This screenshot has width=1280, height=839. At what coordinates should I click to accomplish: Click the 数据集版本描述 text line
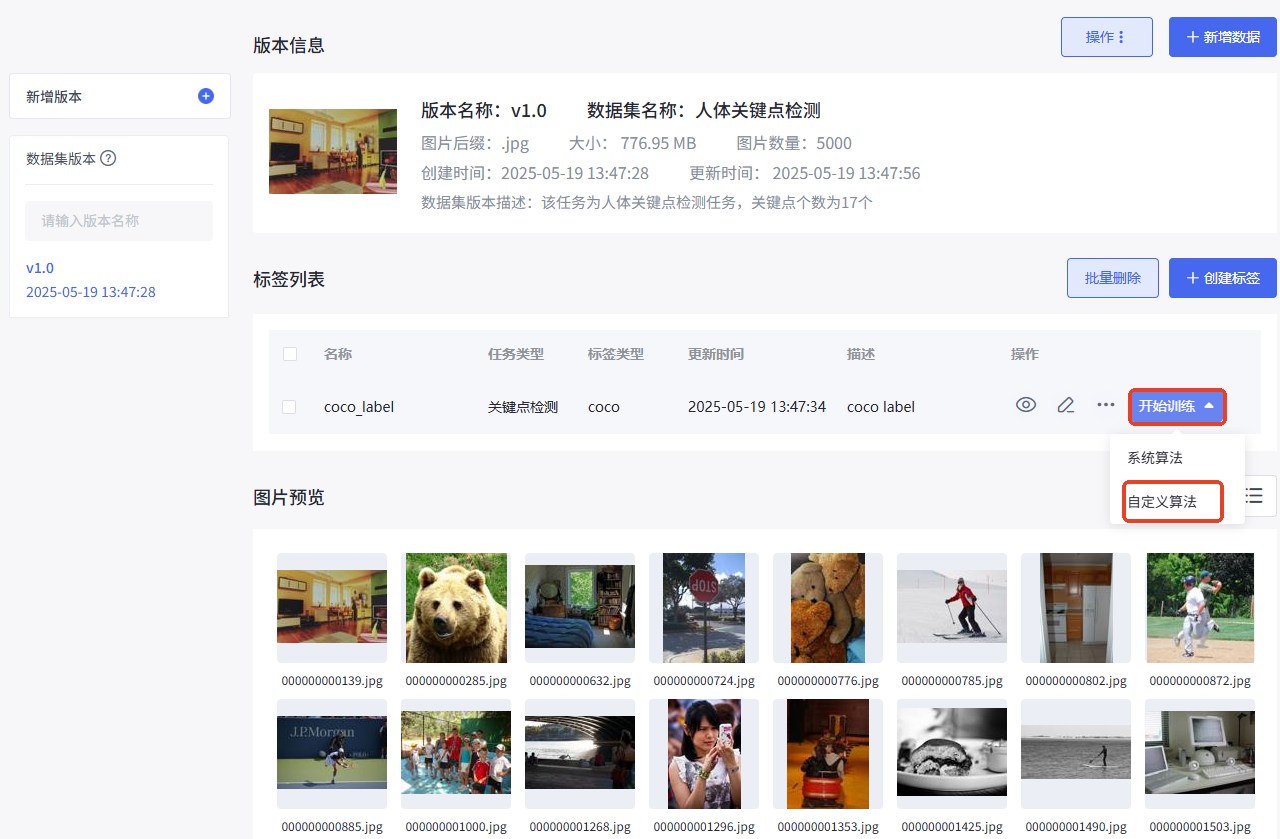(x=647, y=202)
